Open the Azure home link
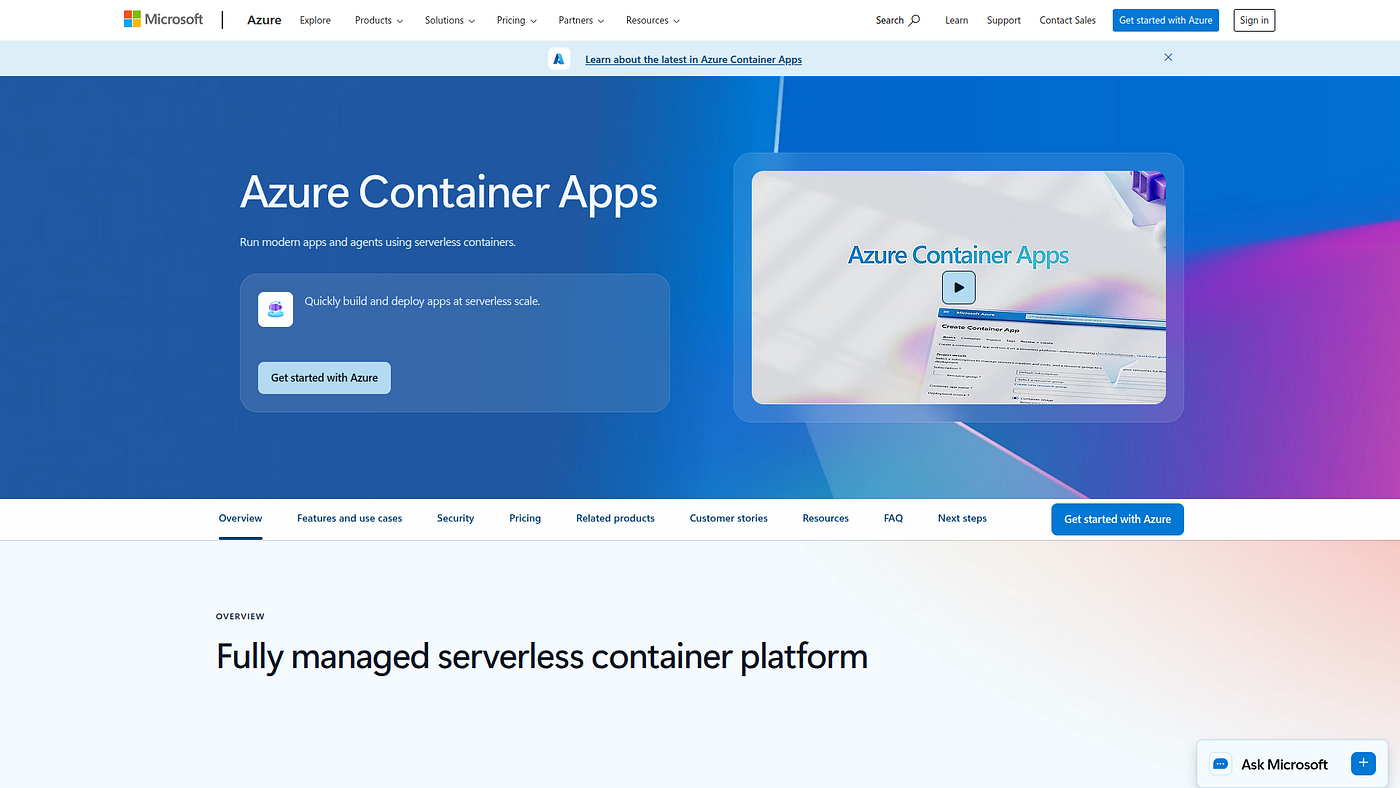Image resolution: width=1400 pixels, height=788 pixels. pyautogui.click(x=264, y=20)
